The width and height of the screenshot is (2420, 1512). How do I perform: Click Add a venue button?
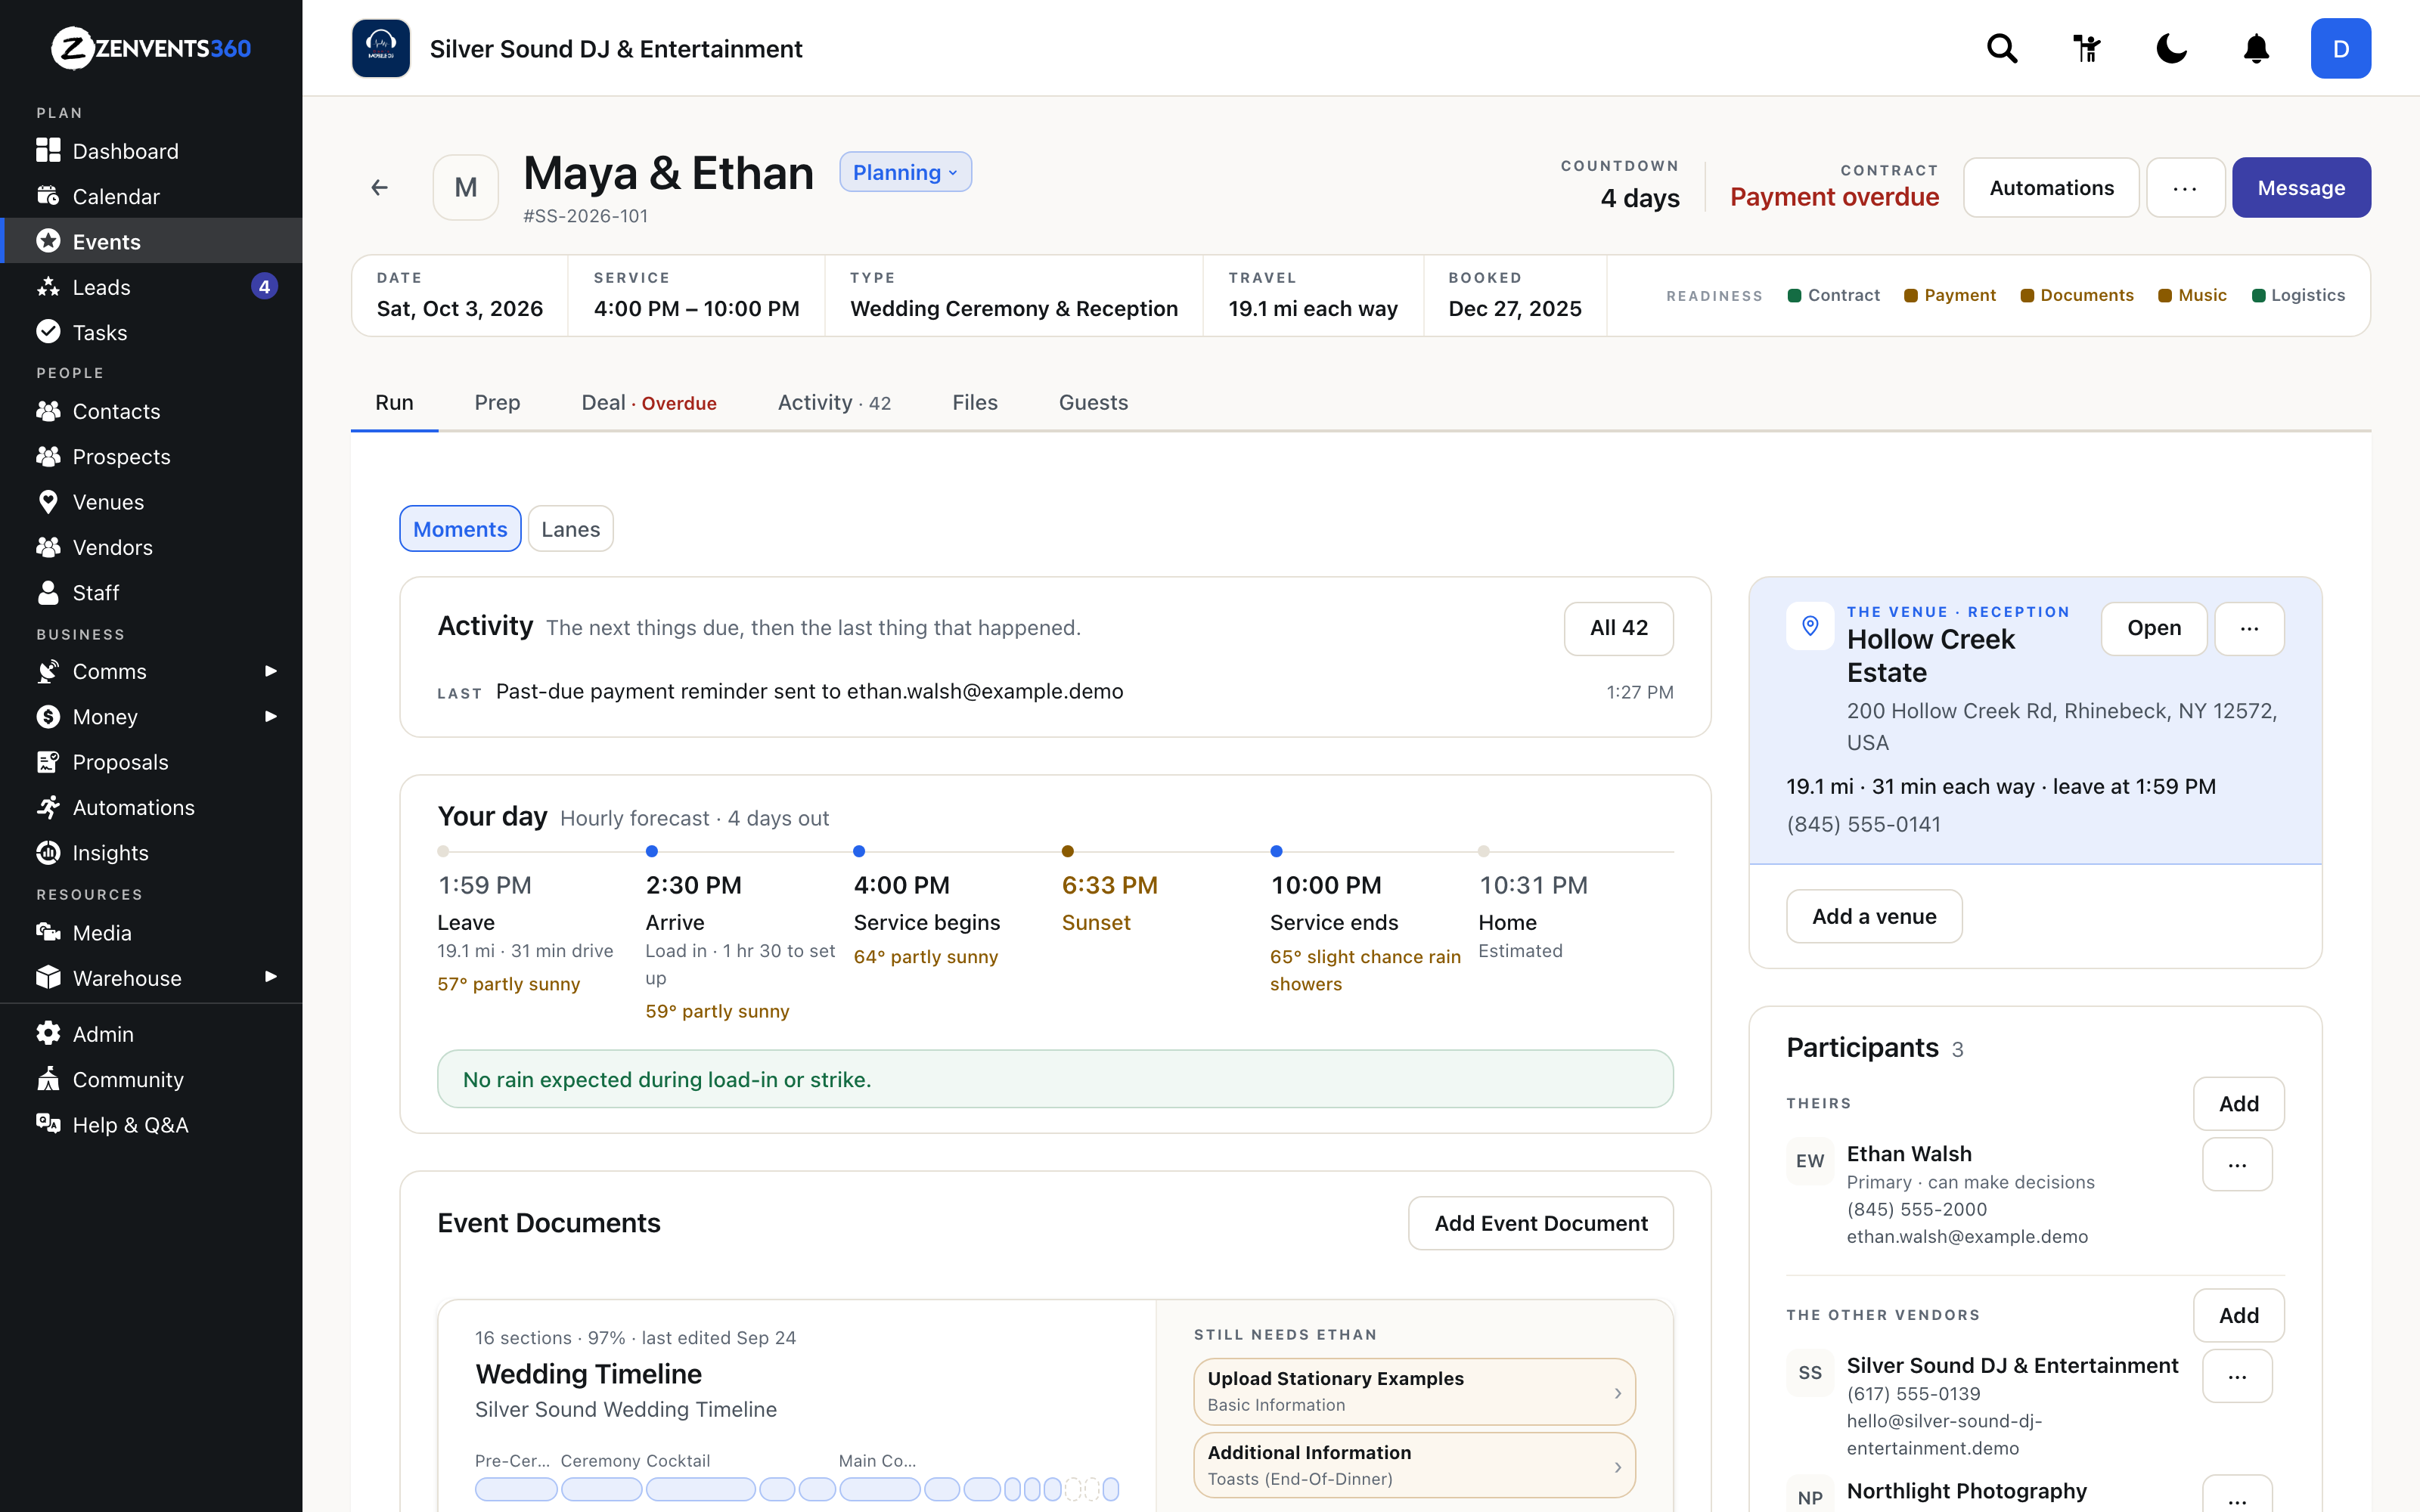pos(1874,916)
